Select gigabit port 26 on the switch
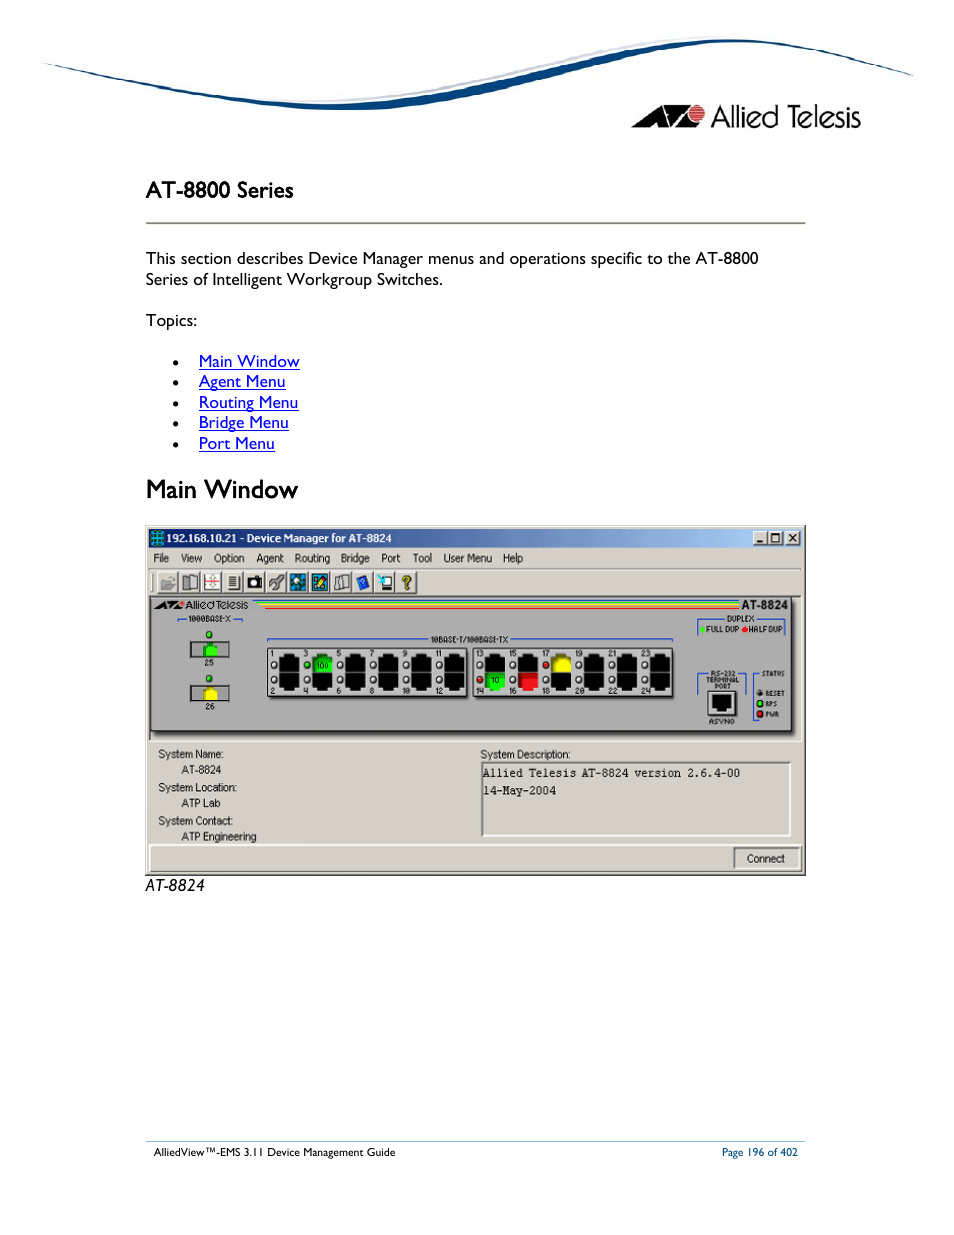954x1235 pixels. (x=210, y=693)
